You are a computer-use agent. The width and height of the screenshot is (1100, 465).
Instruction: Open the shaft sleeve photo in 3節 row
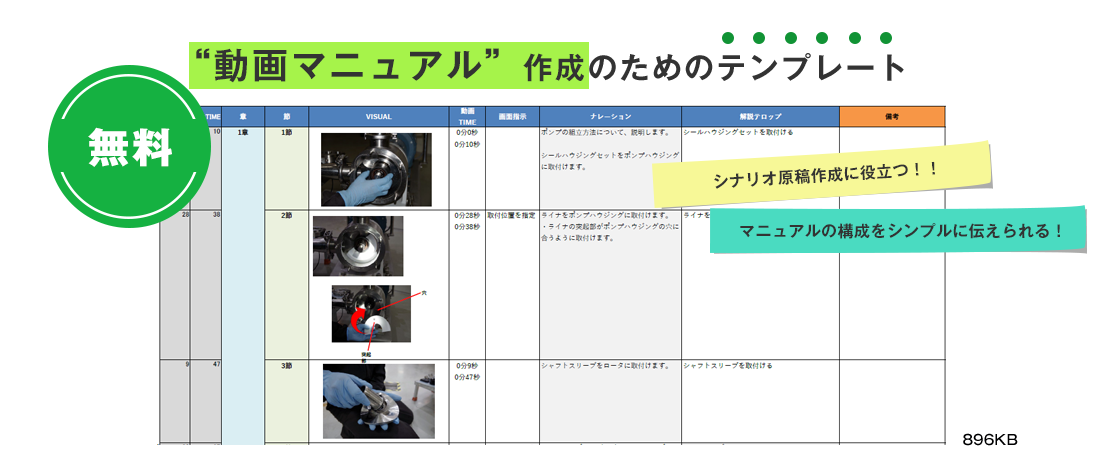[378, 400]
